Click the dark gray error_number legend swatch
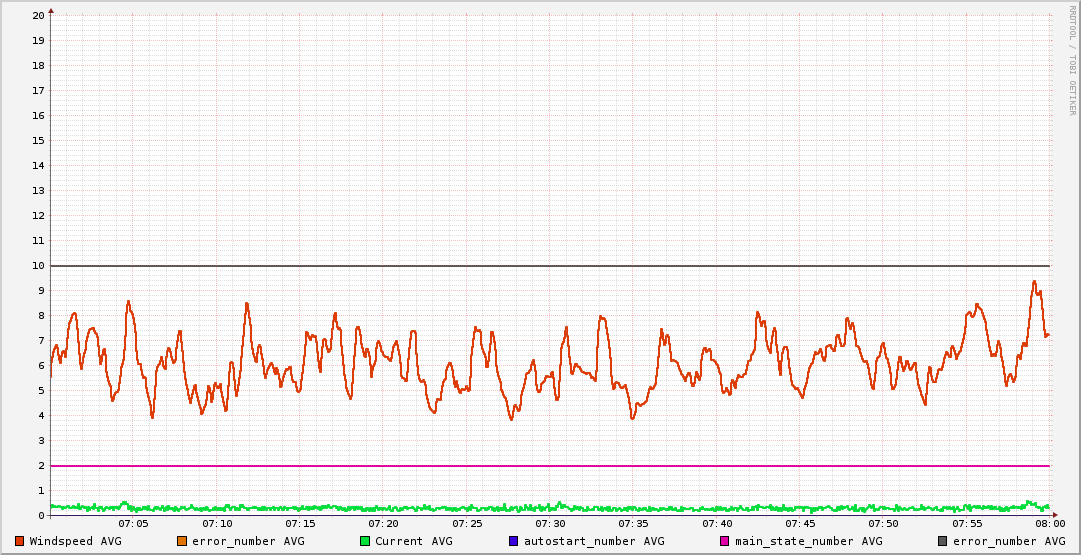 coord(942,542)
